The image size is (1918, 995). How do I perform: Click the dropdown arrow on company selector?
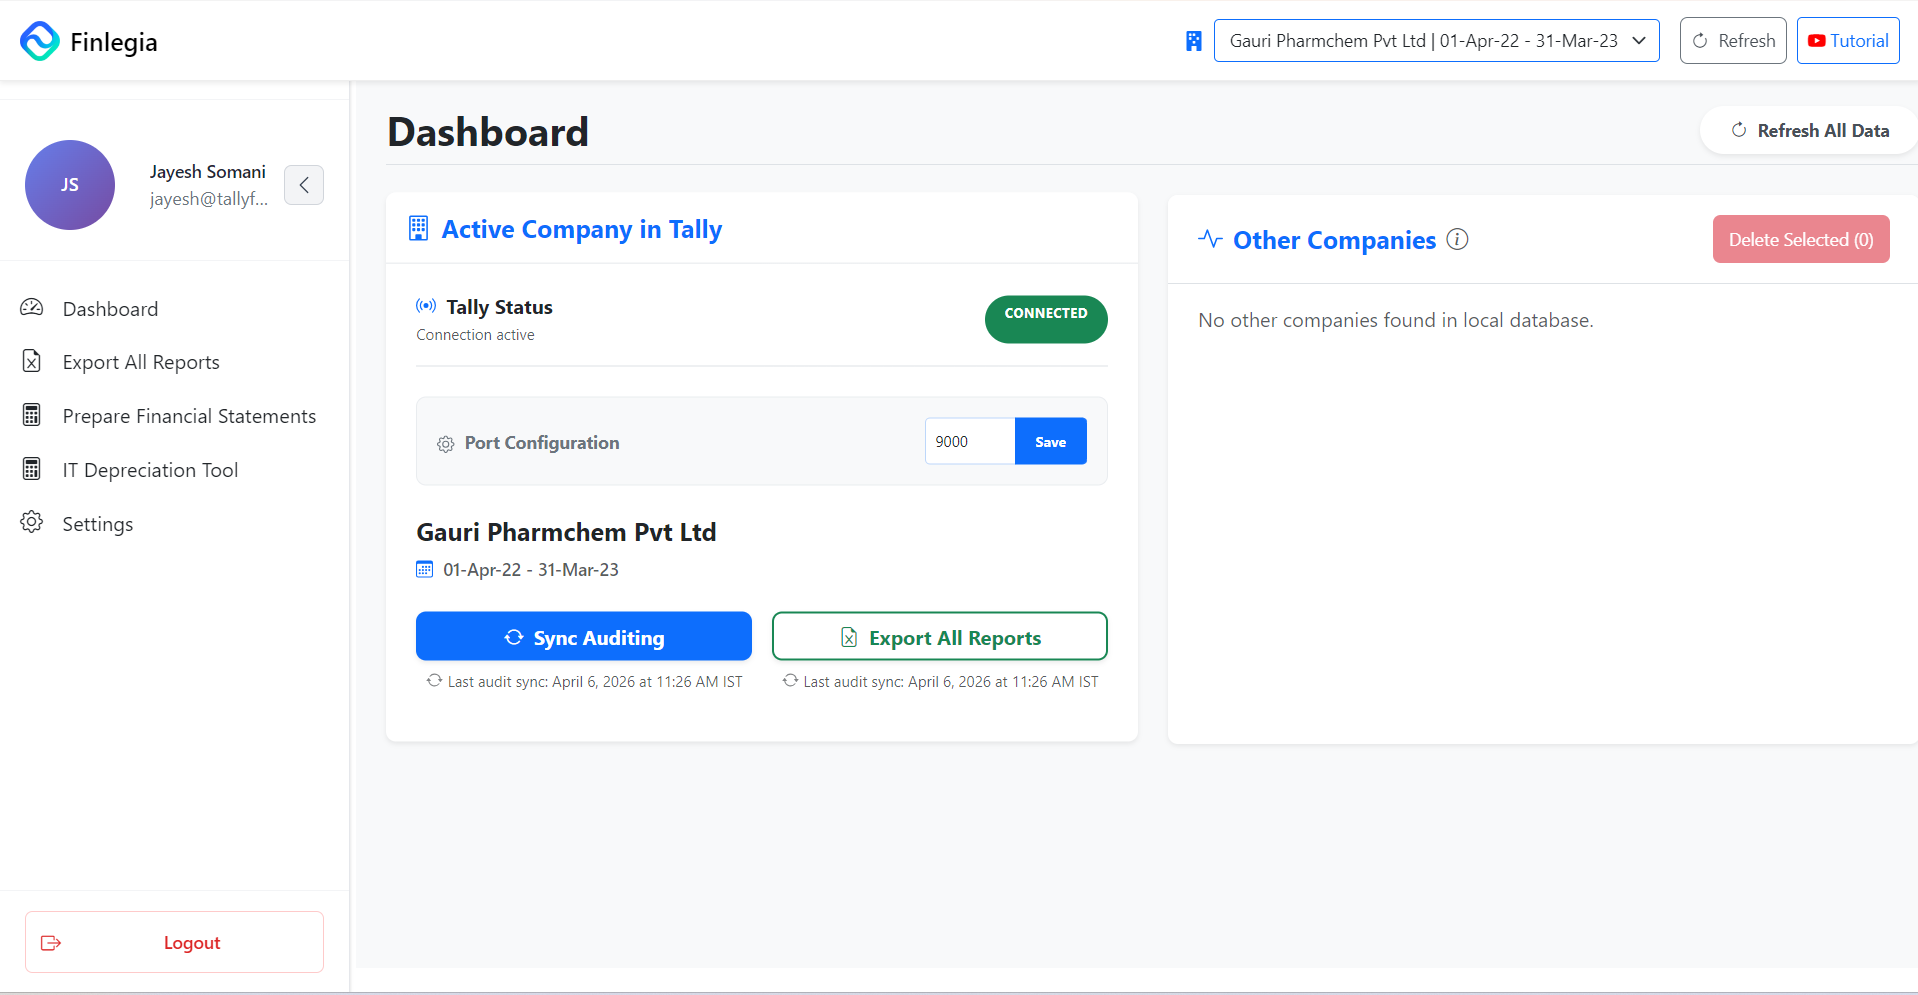1639,41
